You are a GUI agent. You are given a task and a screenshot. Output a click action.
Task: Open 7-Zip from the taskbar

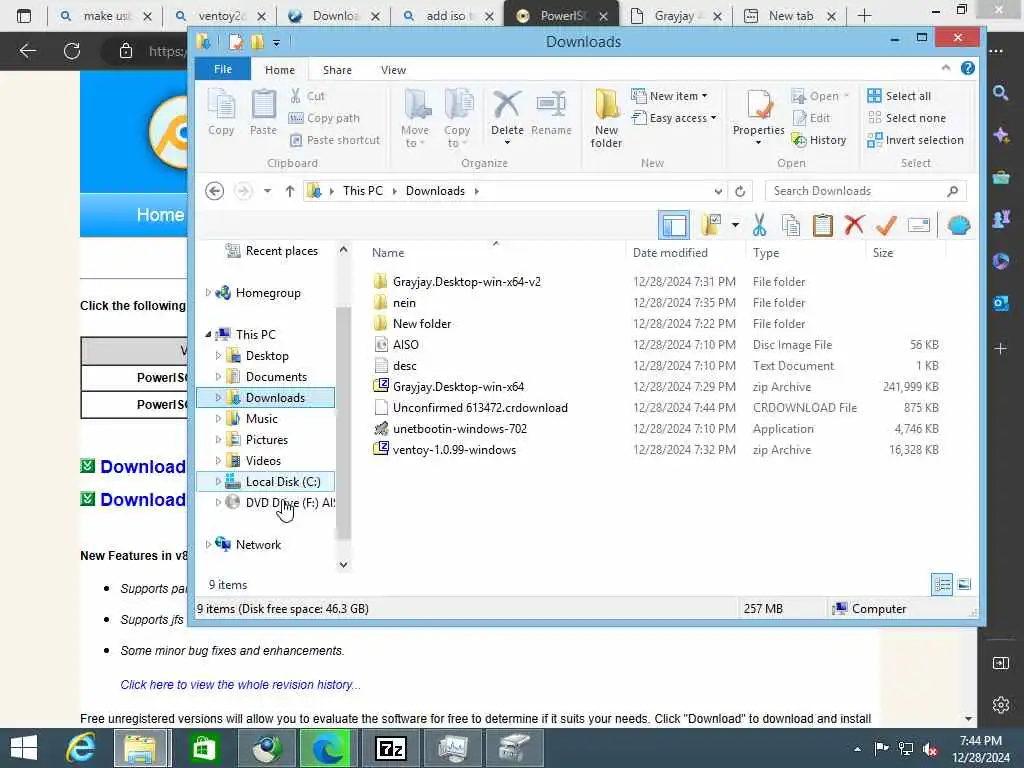pos(391,748)
